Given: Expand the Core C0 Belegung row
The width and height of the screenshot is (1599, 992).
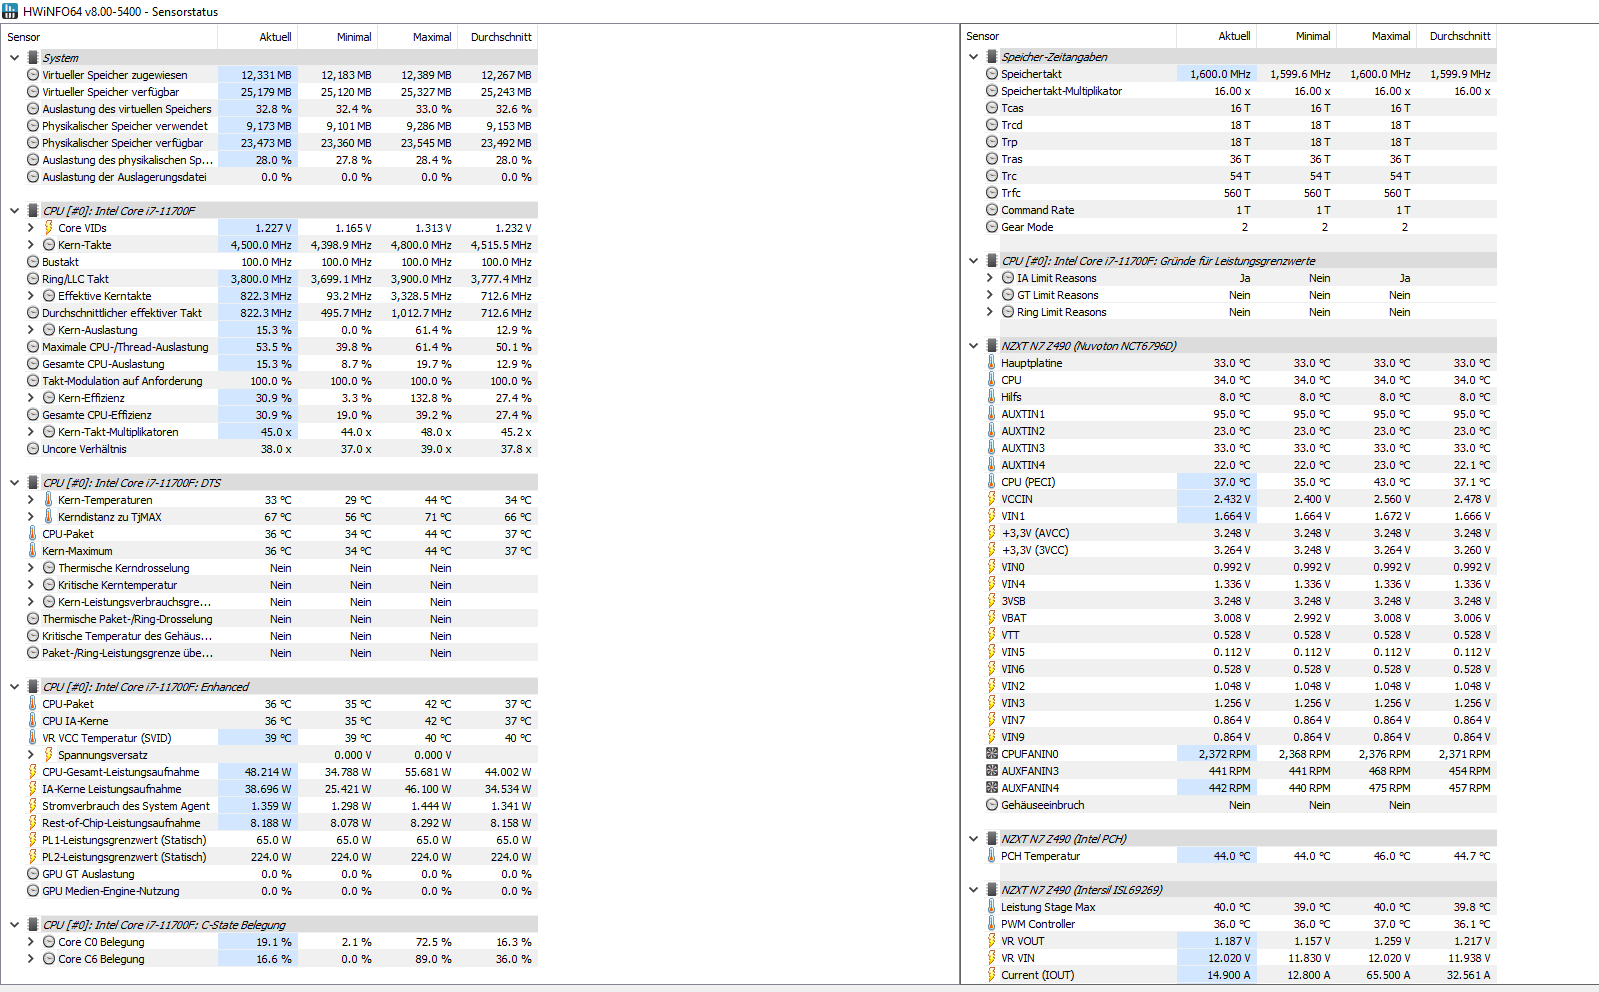Looking at the screenshot, I should coord(31,942).
